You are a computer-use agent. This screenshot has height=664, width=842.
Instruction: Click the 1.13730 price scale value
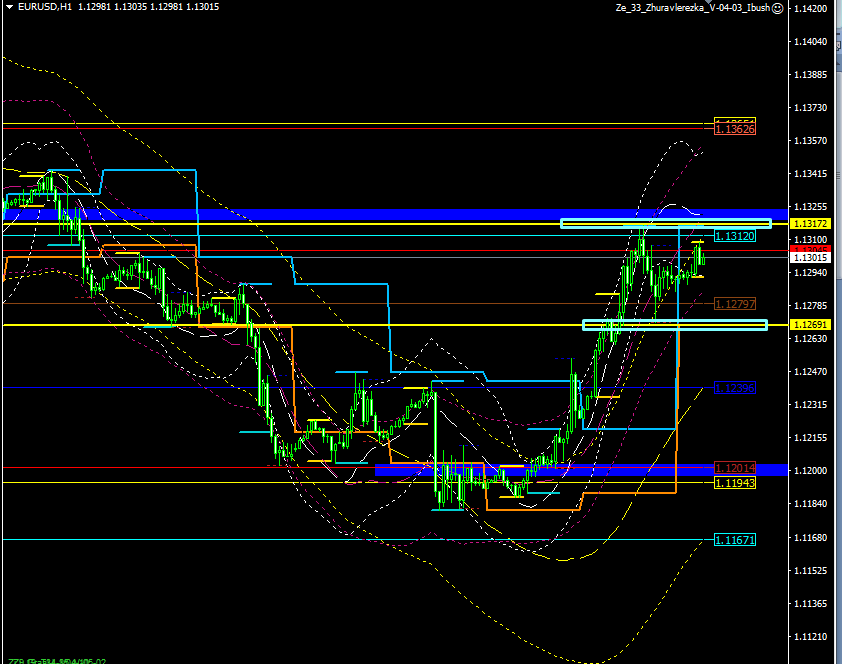(810, 108)
